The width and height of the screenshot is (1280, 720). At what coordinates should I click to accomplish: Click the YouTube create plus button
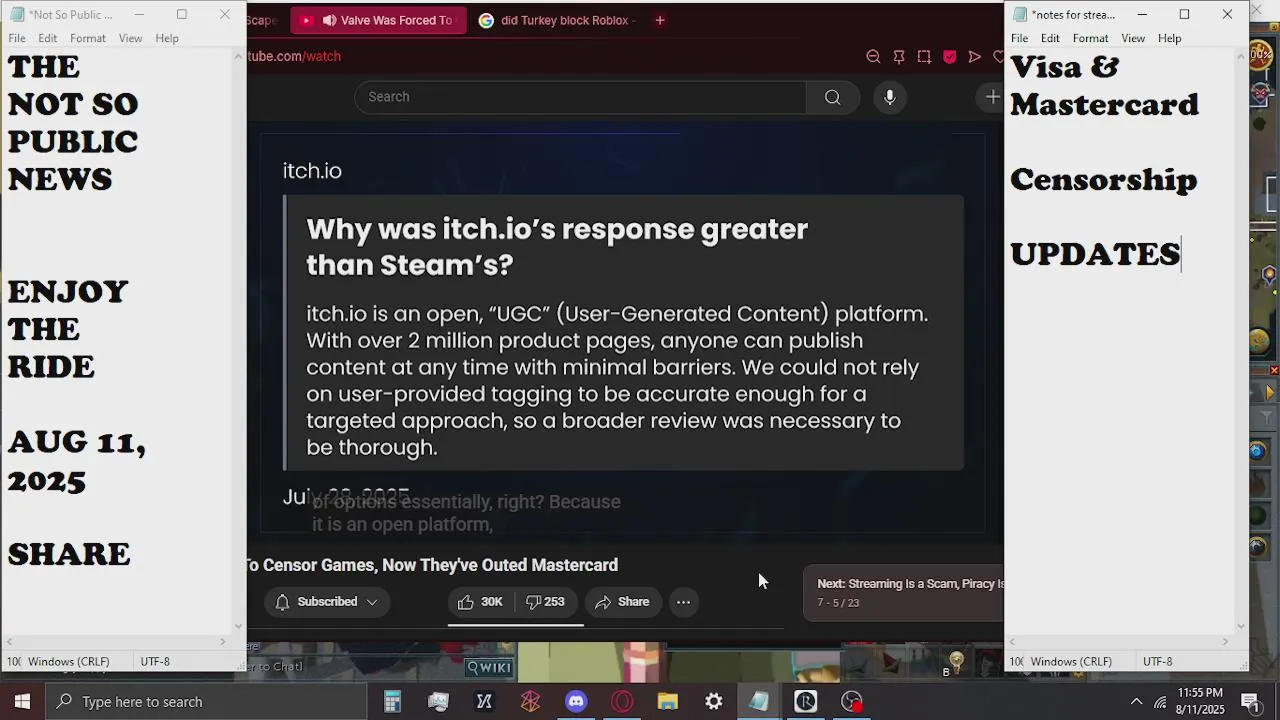pyautogui.click(x=992, y=97)
